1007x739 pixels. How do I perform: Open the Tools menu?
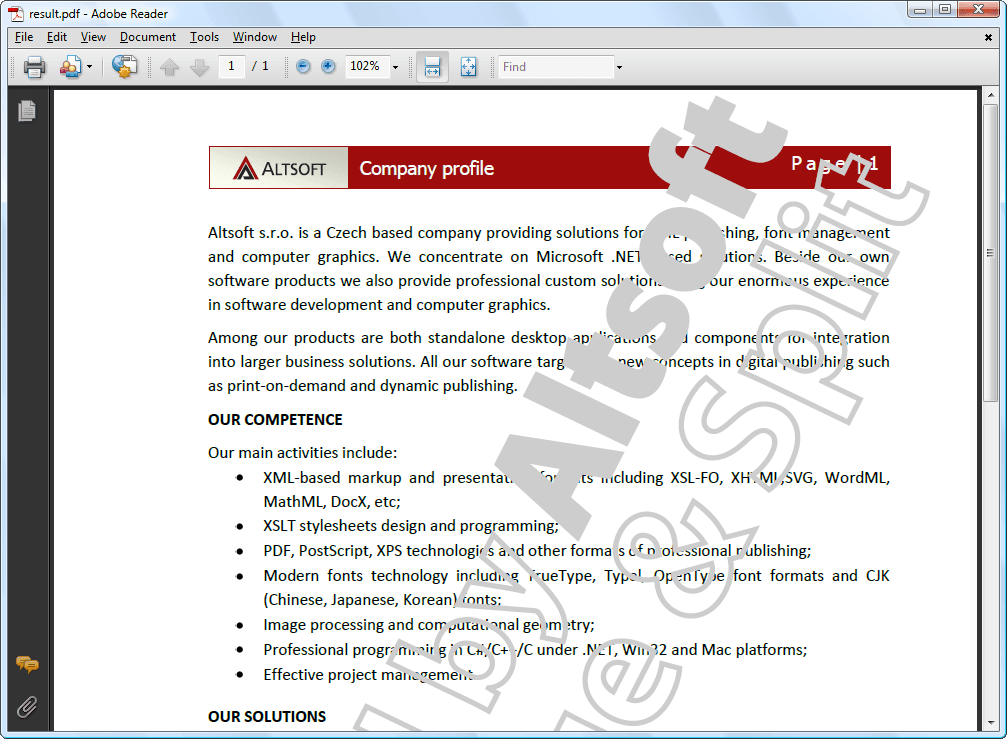point(204,37)
